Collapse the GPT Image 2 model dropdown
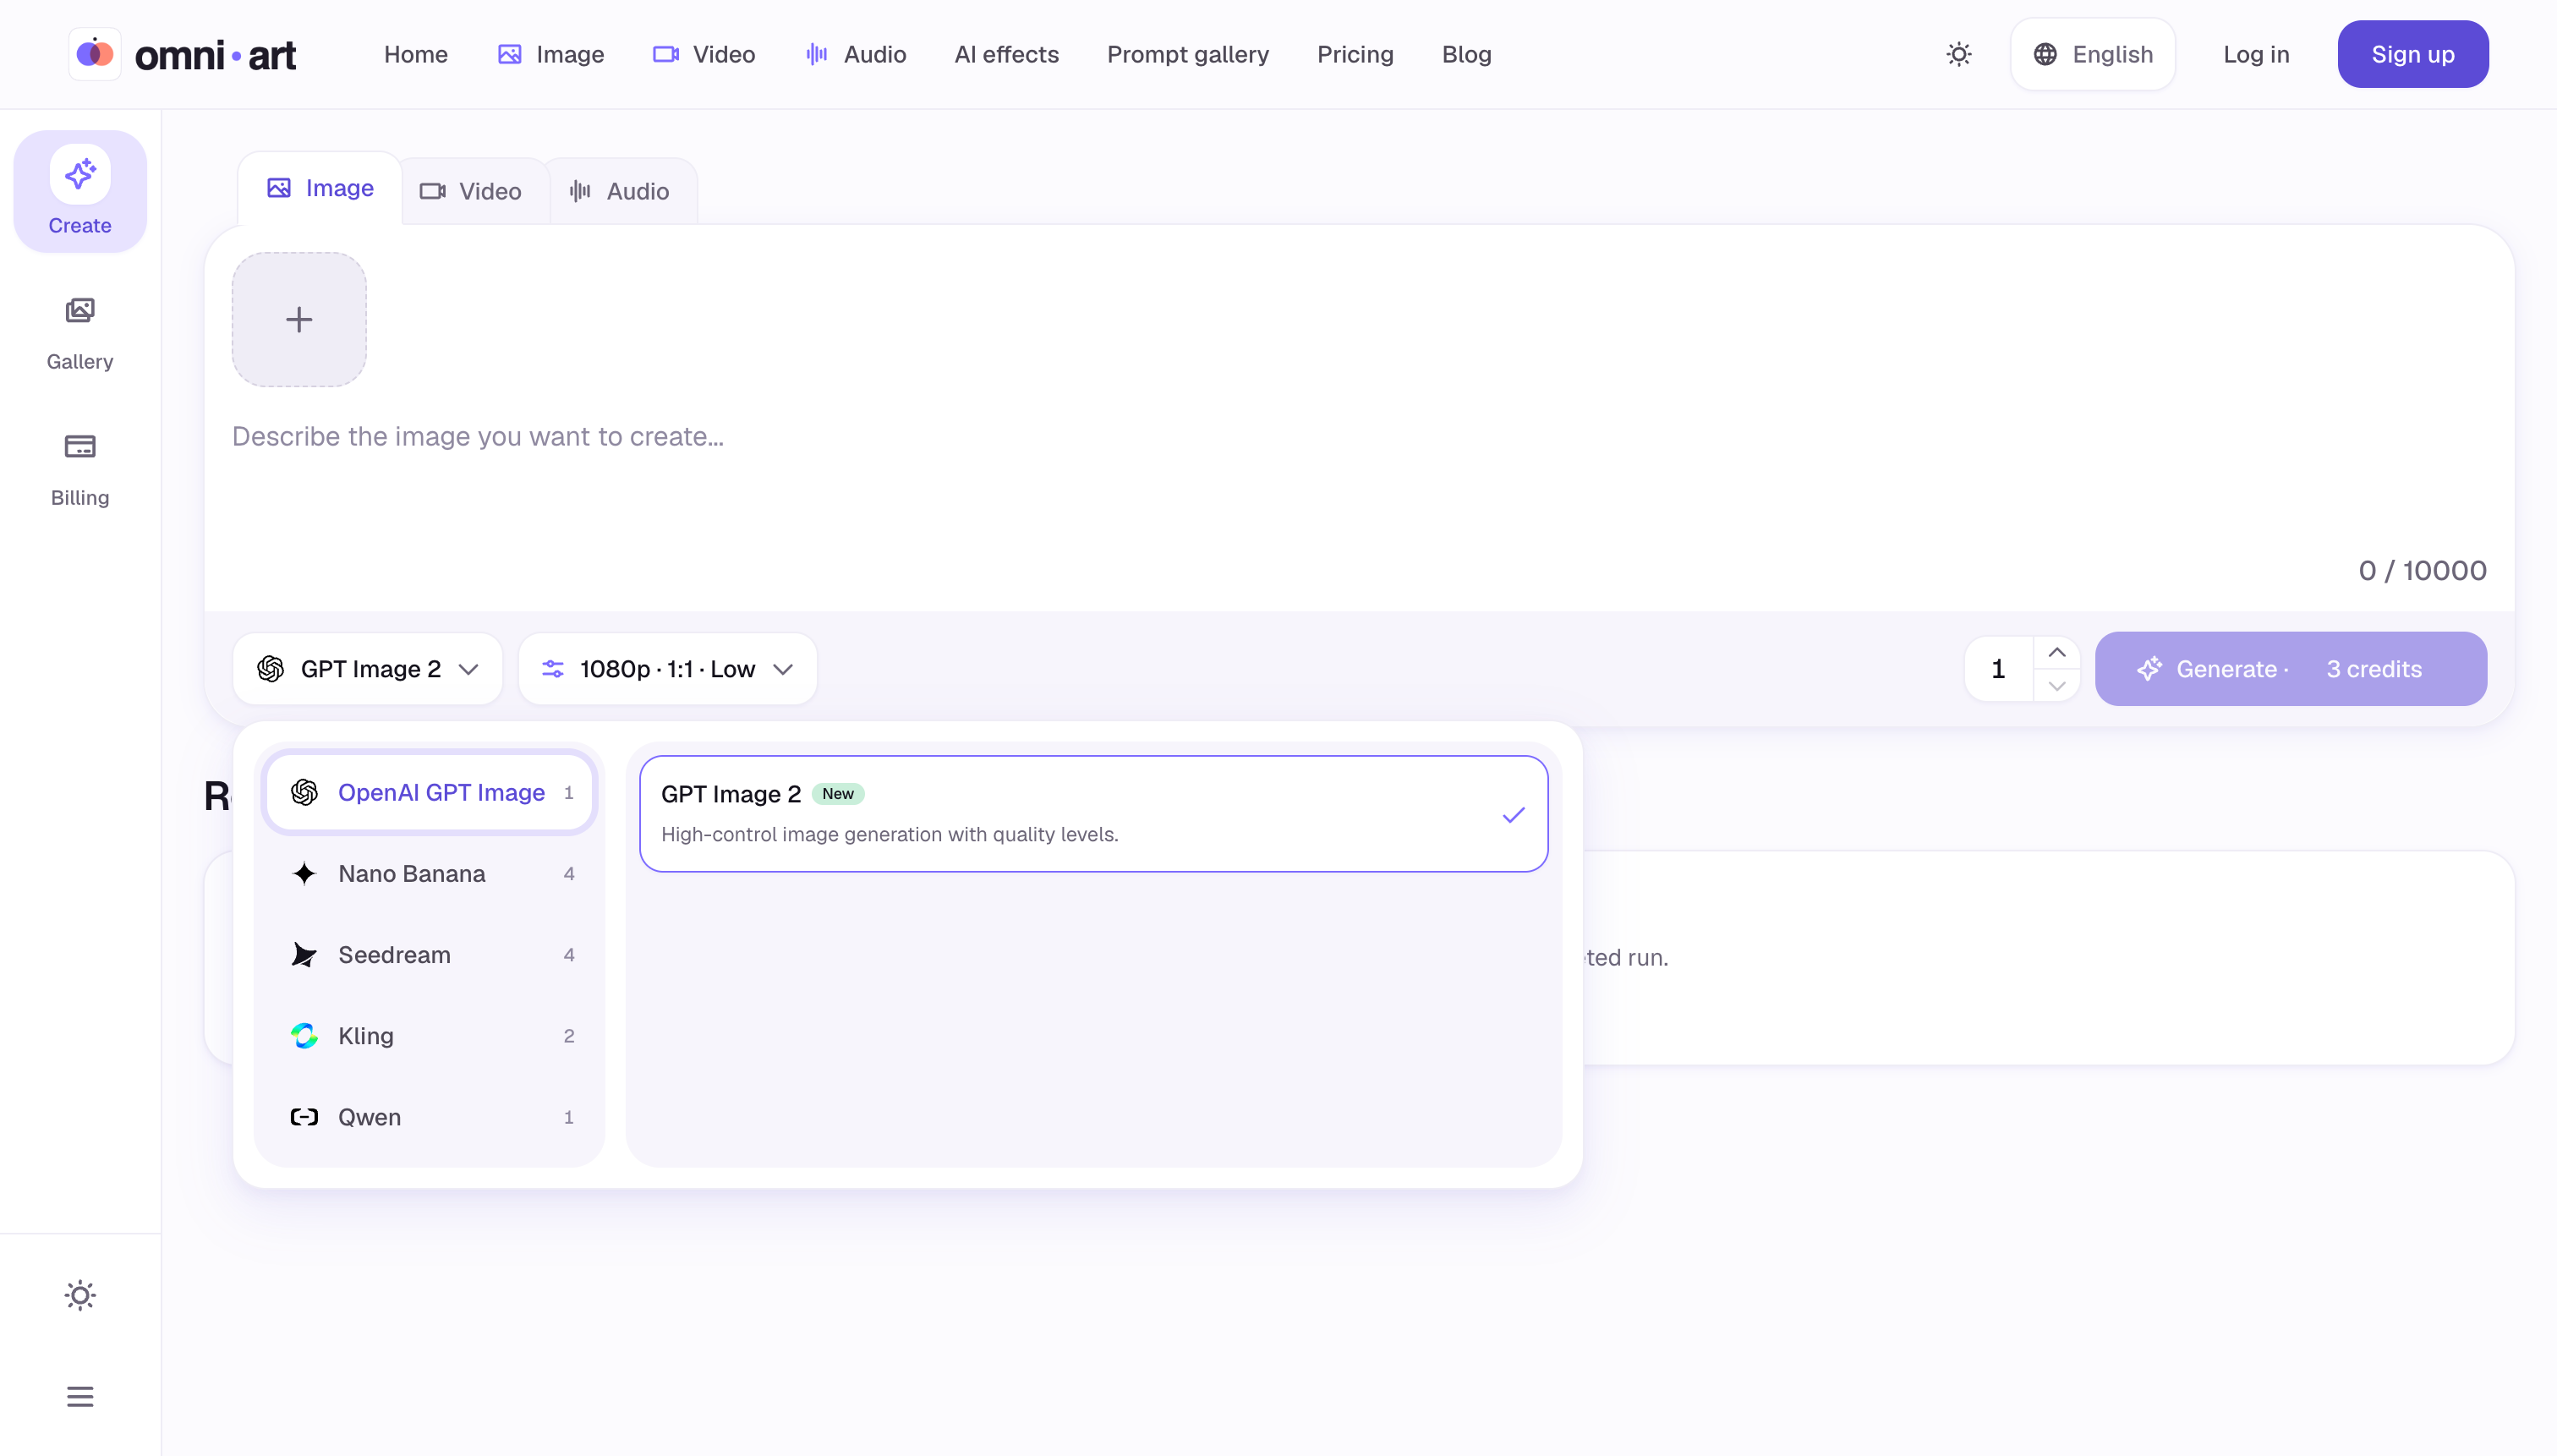The width and height of the screenshot is (2557, 1456). [368, 669]
